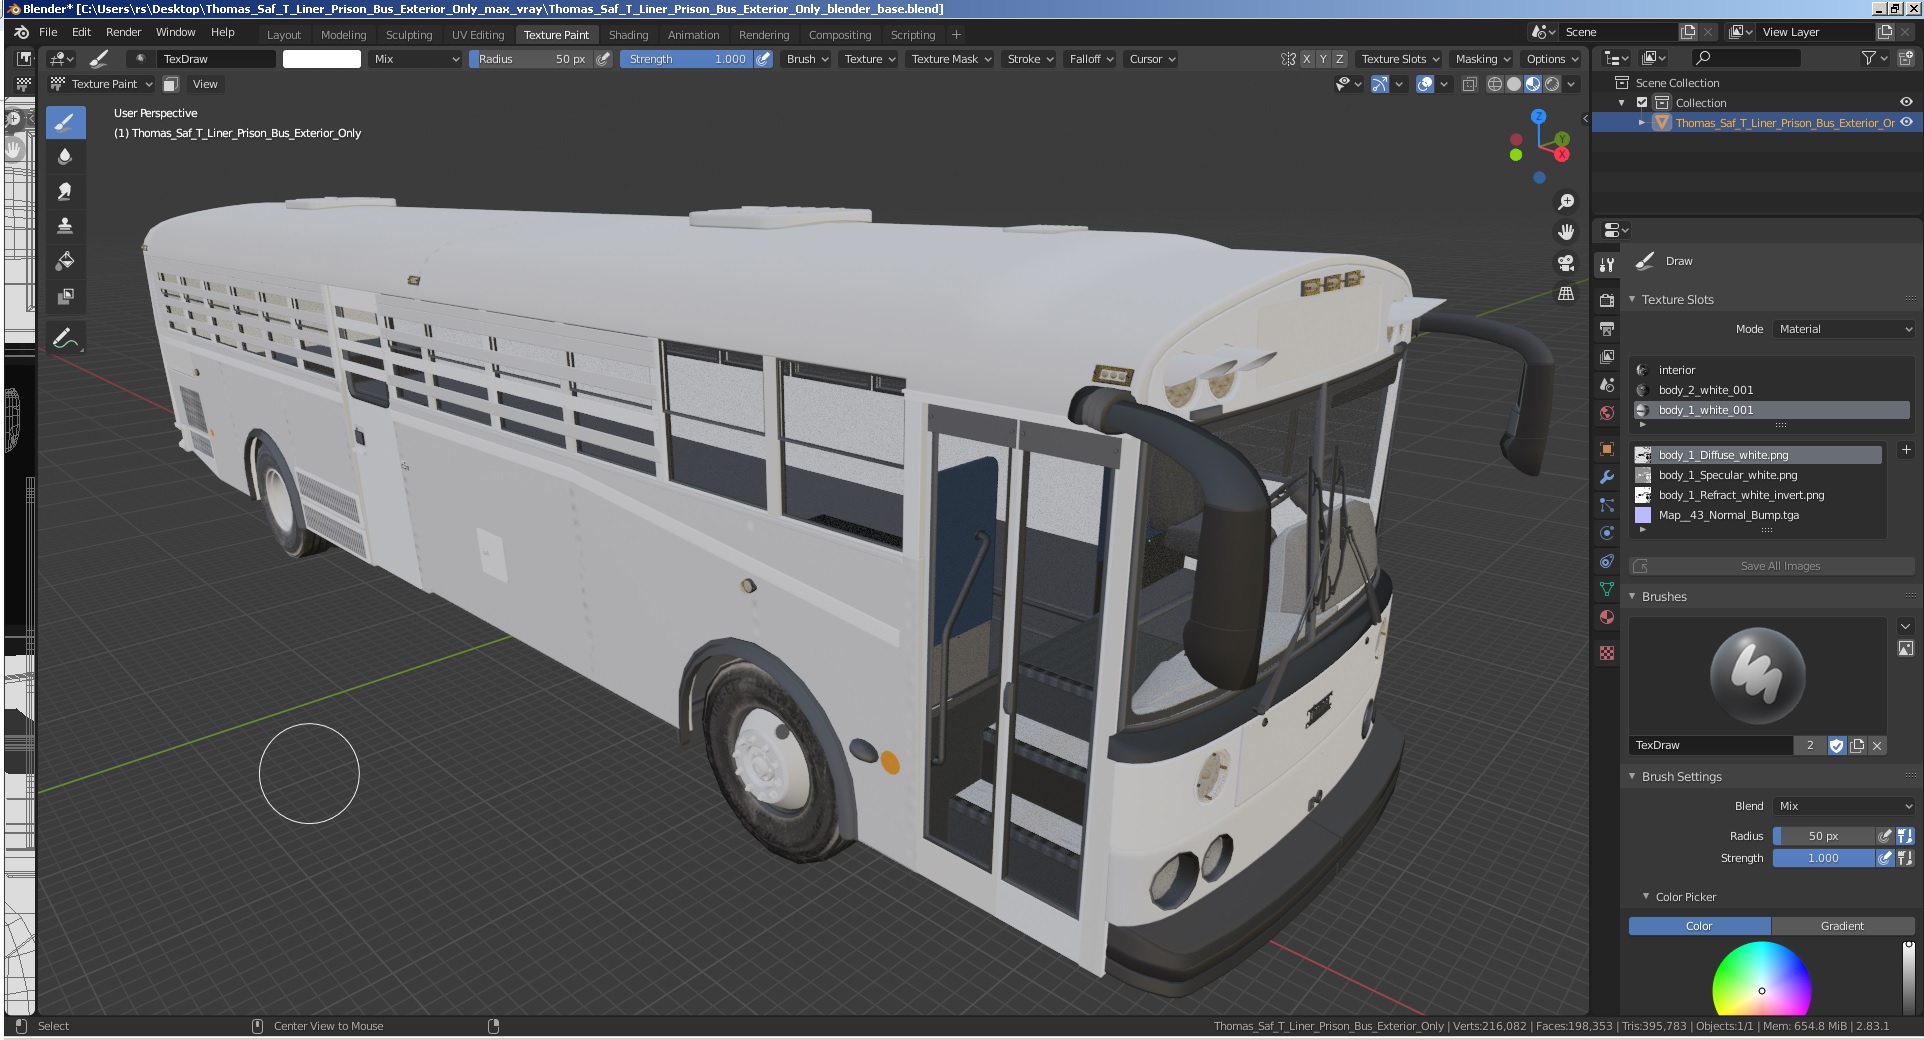Add a new texture paint slot
The height and width of the screenshot is (1040, 1924).
click(1906, 450)
